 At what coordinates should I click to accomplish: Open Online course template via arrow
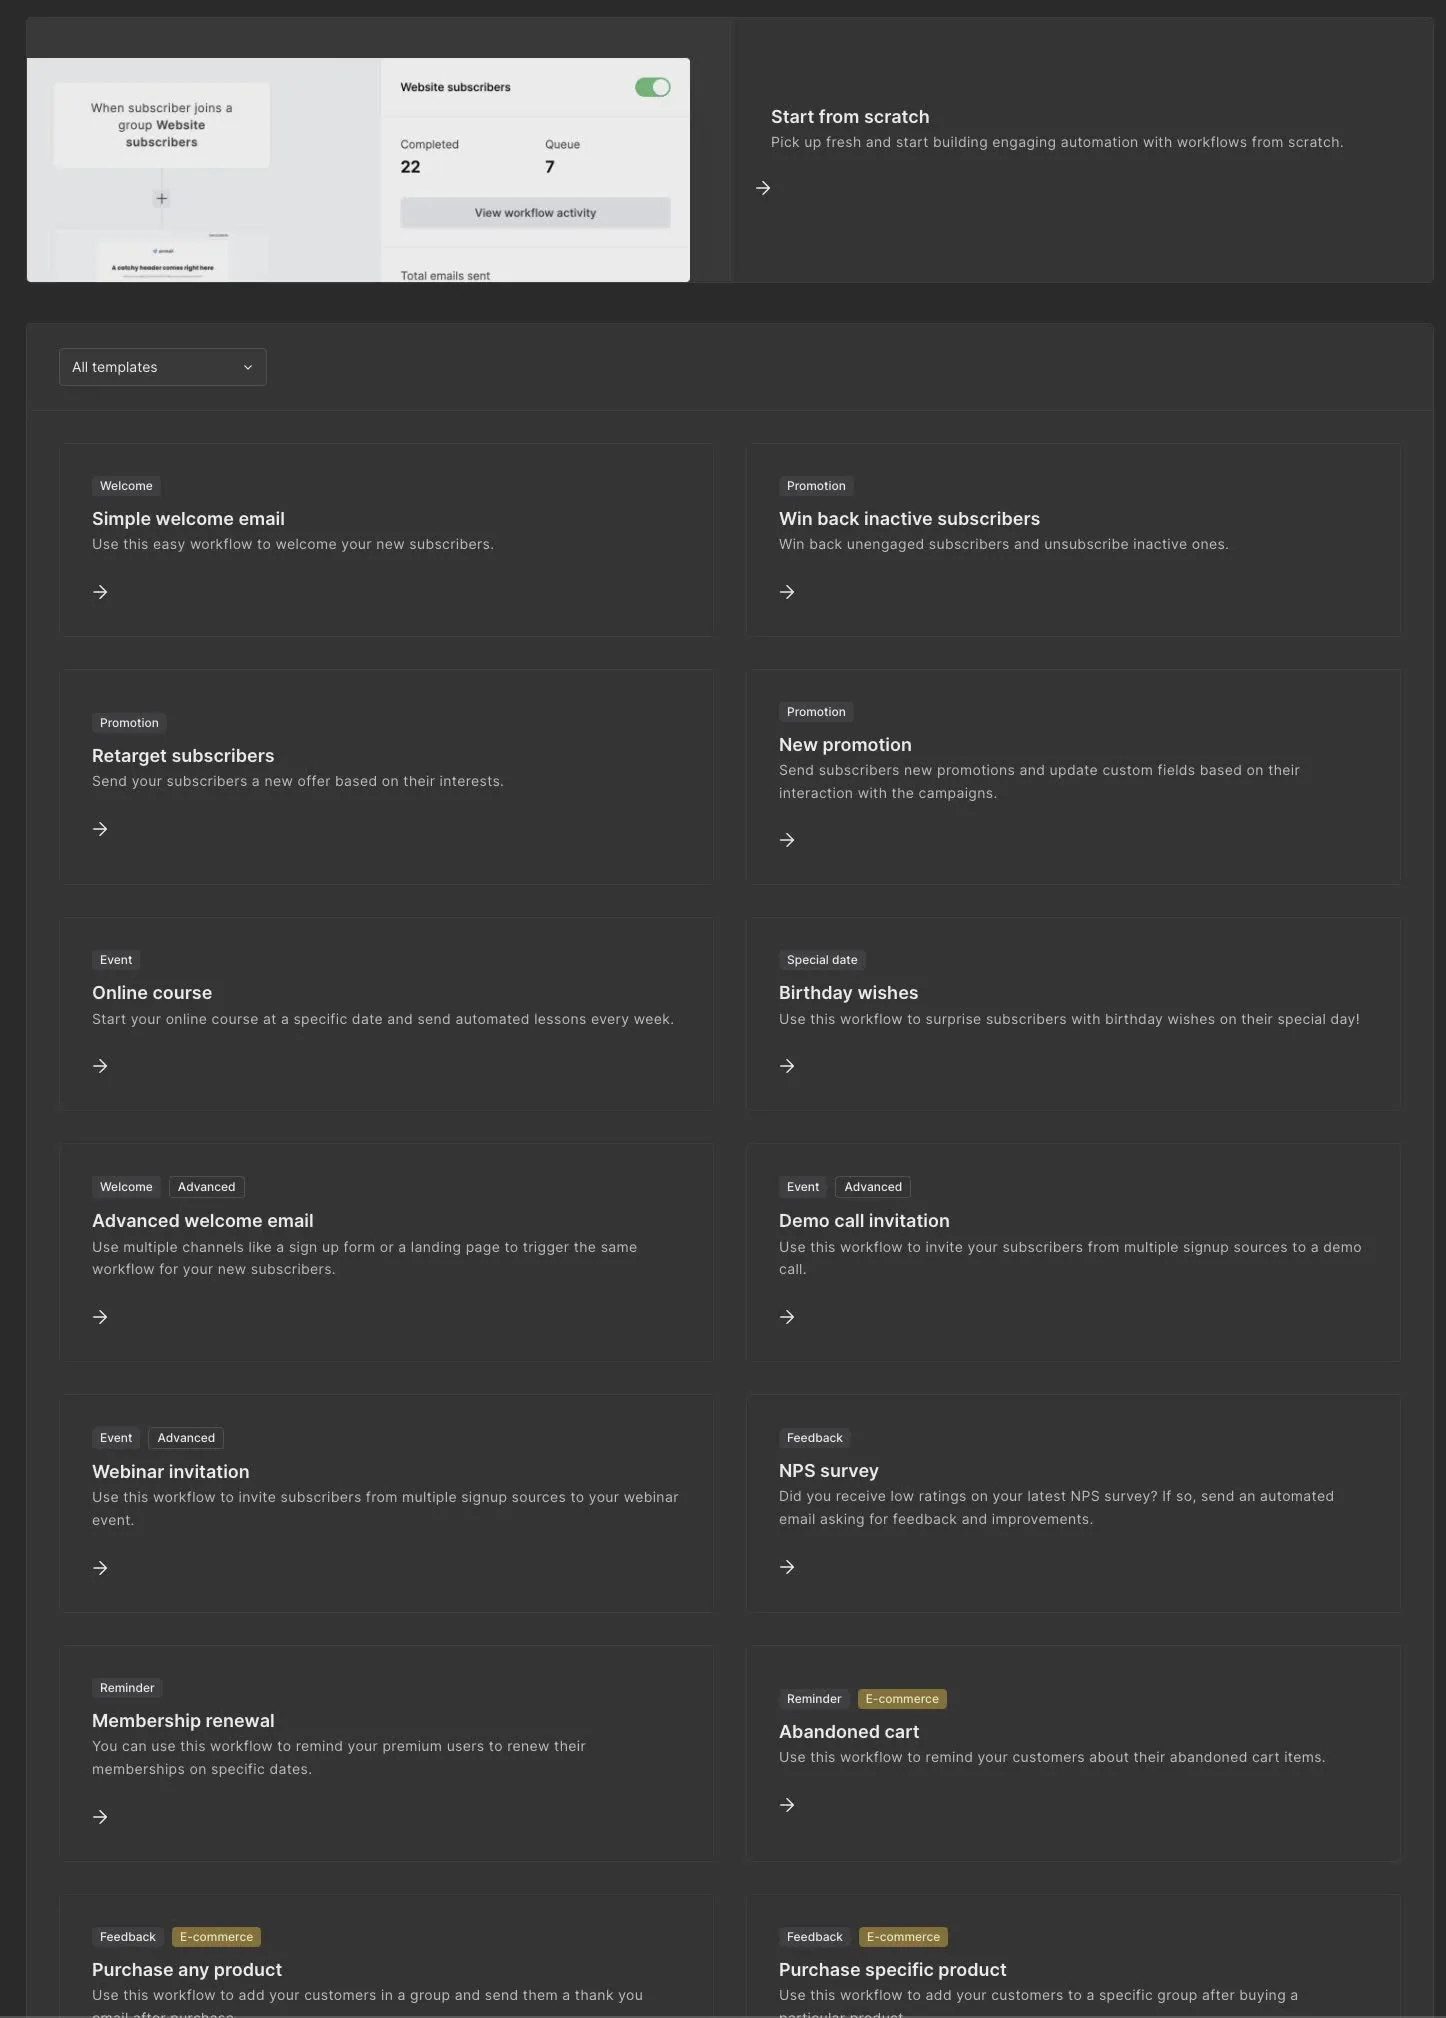click(x=100, y=1066)
